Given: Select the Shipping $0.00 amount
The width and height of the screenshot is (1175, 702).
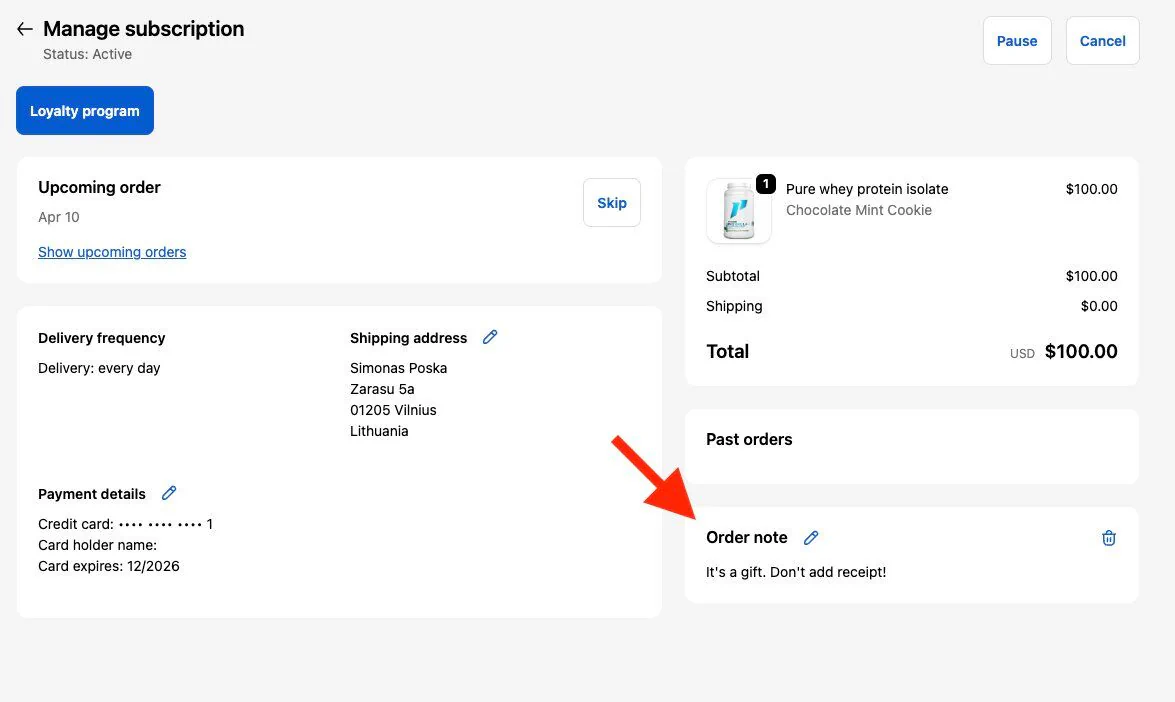Looking at the screenshot, I should coord(1099,306).
